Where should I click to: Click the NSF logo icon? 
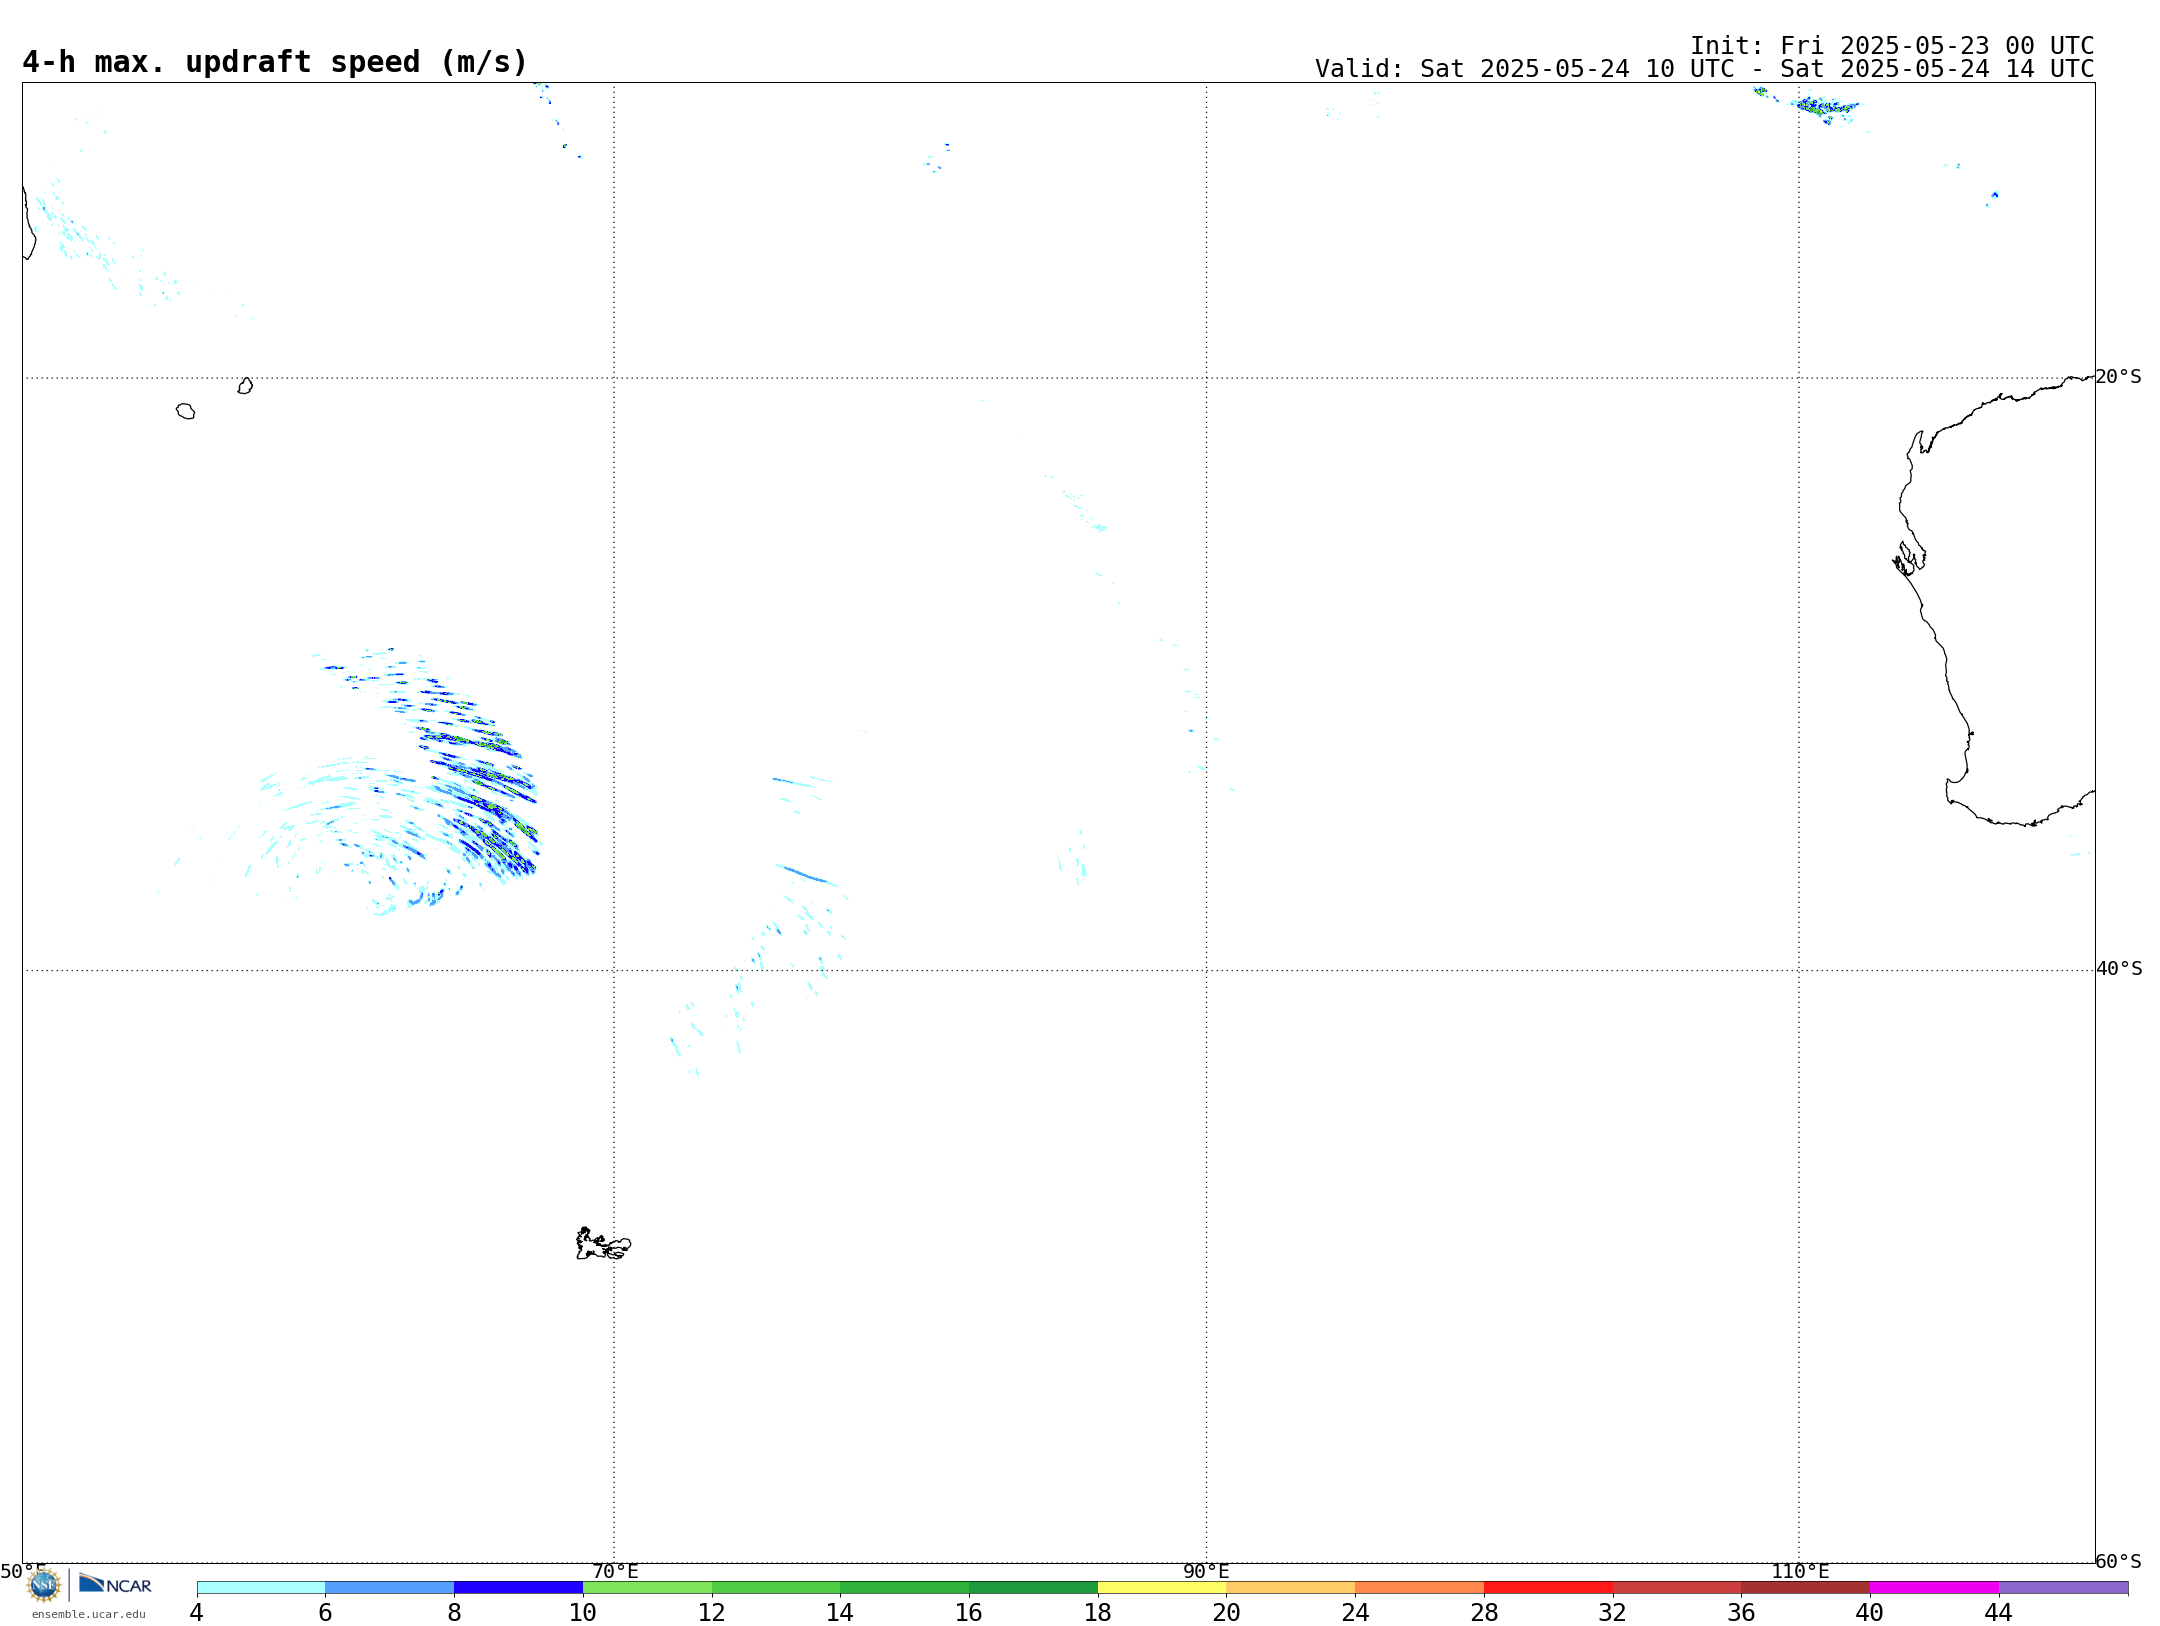44,1585
